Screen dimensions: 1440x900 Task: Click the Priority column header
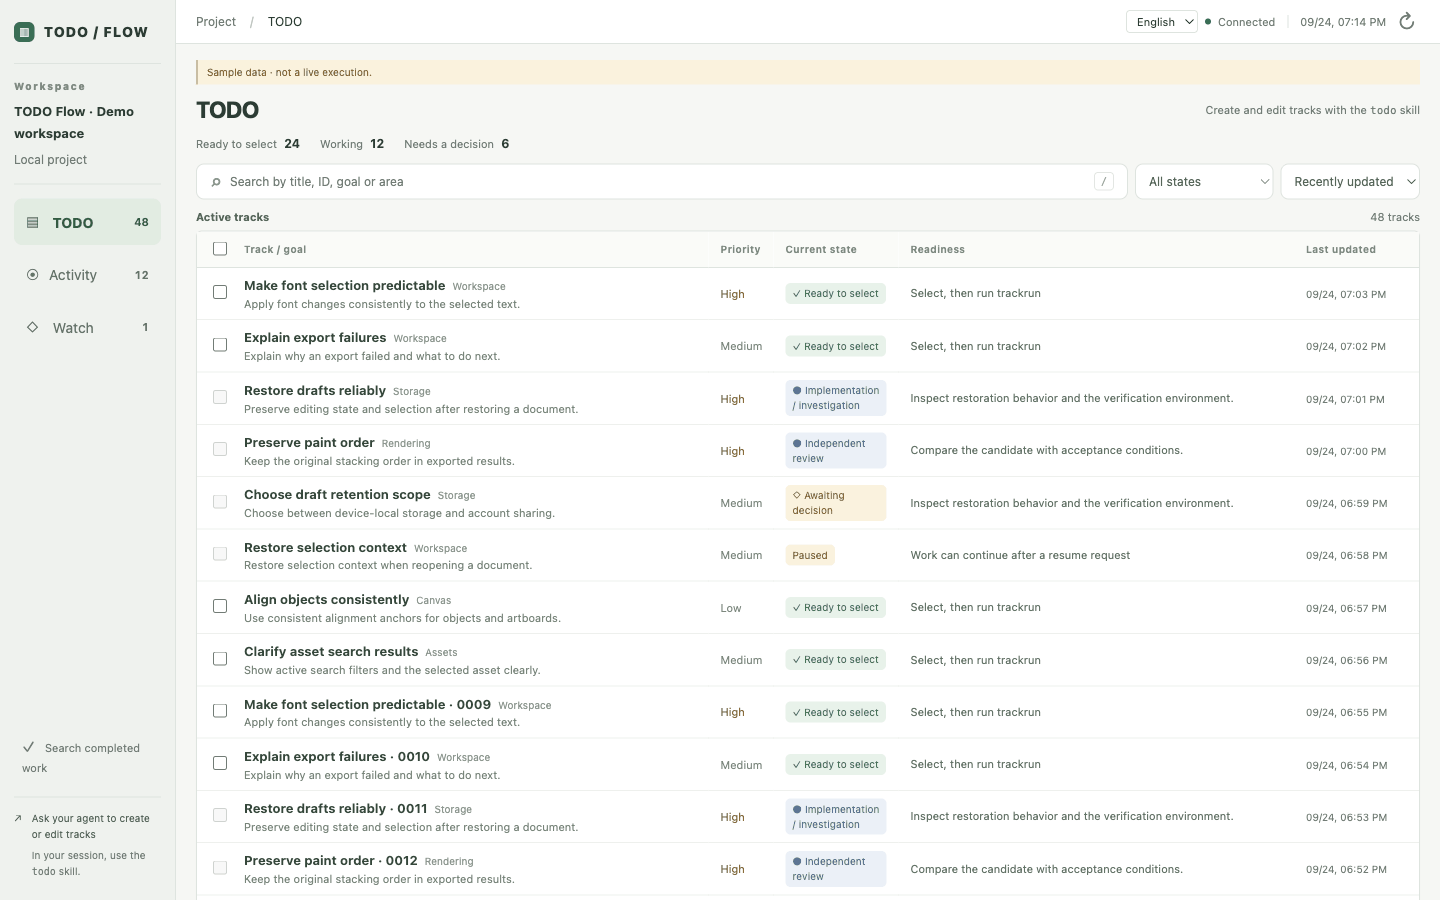pos(740,249)
